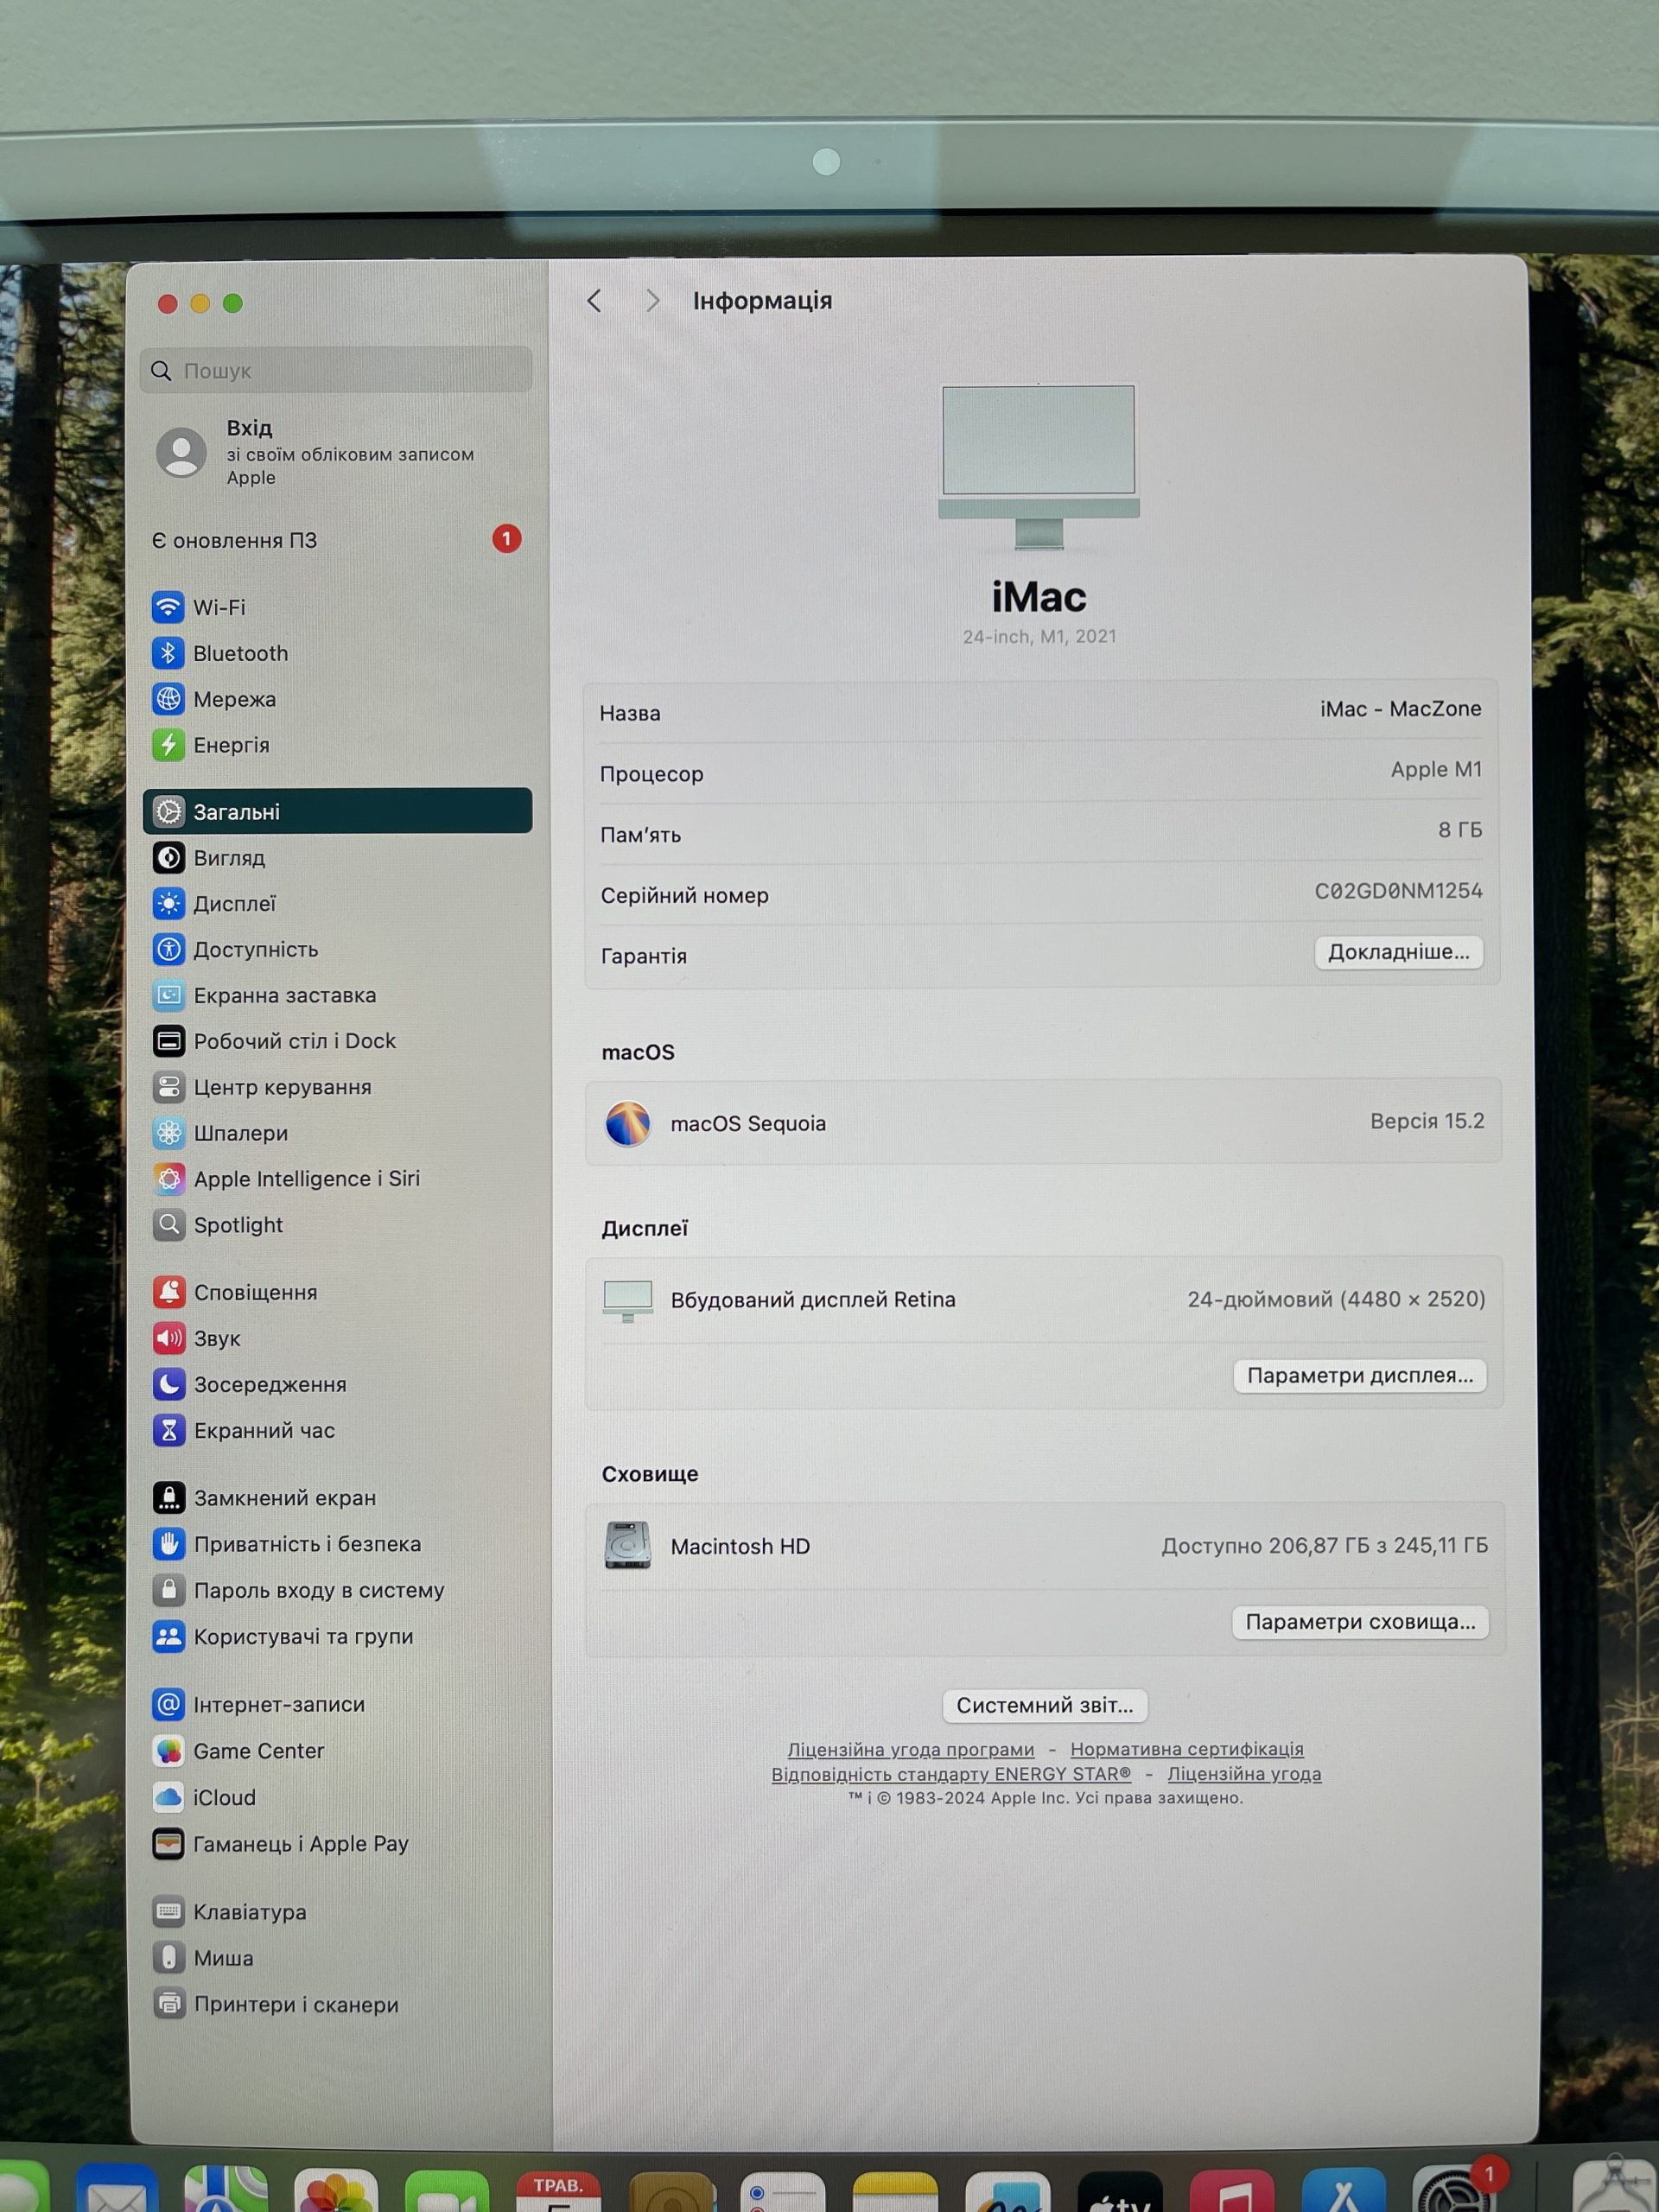This screenshot has width=1659, height=2212.
Task: Click Докладніше warranty button
Action: (1398, 952)
